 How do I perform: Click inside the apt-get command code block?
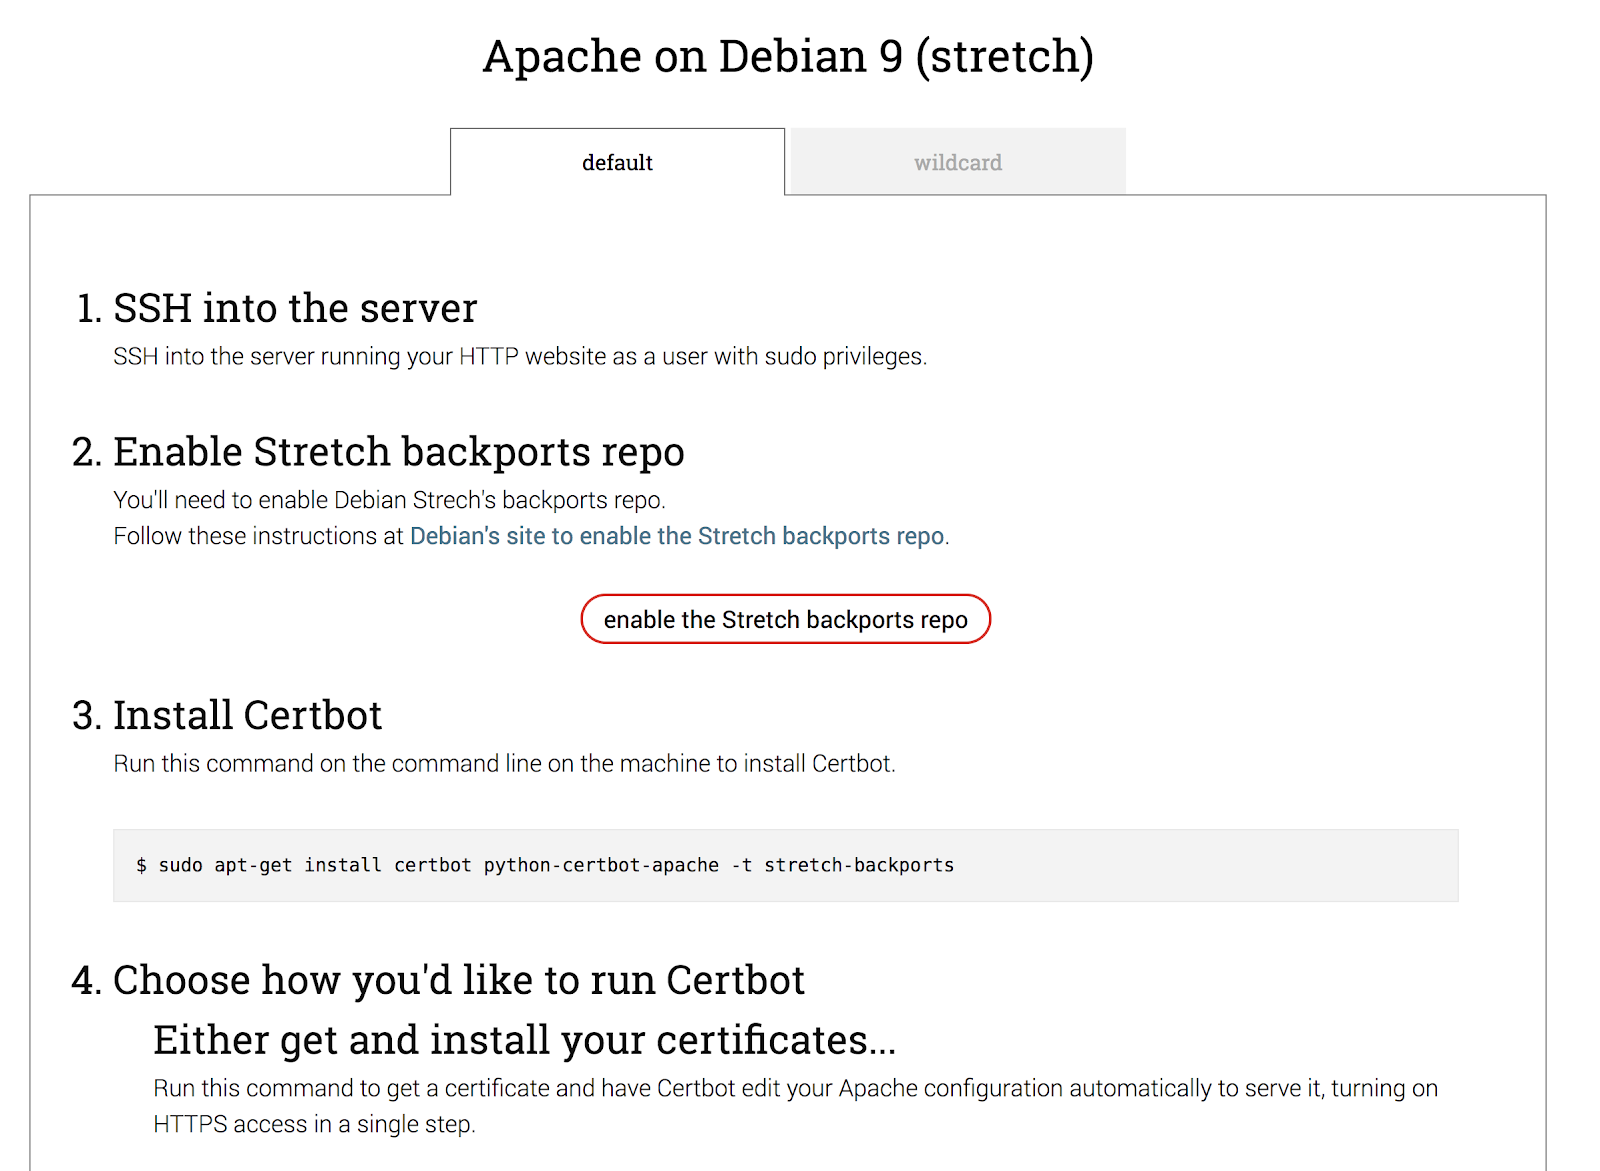[x=1200, y=865]
